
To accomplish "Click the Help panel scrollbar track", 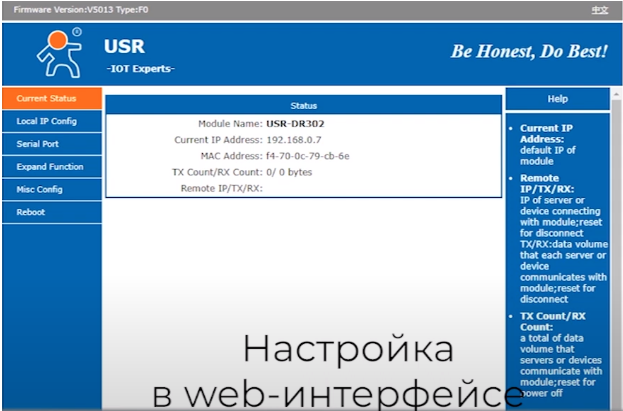I will pos(616,254).
